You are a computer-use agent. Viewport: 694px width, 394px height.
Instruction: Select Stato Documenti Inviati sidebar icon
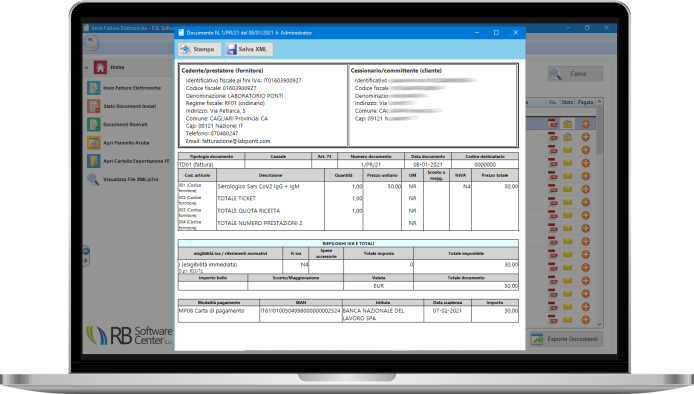click(93, 106)
